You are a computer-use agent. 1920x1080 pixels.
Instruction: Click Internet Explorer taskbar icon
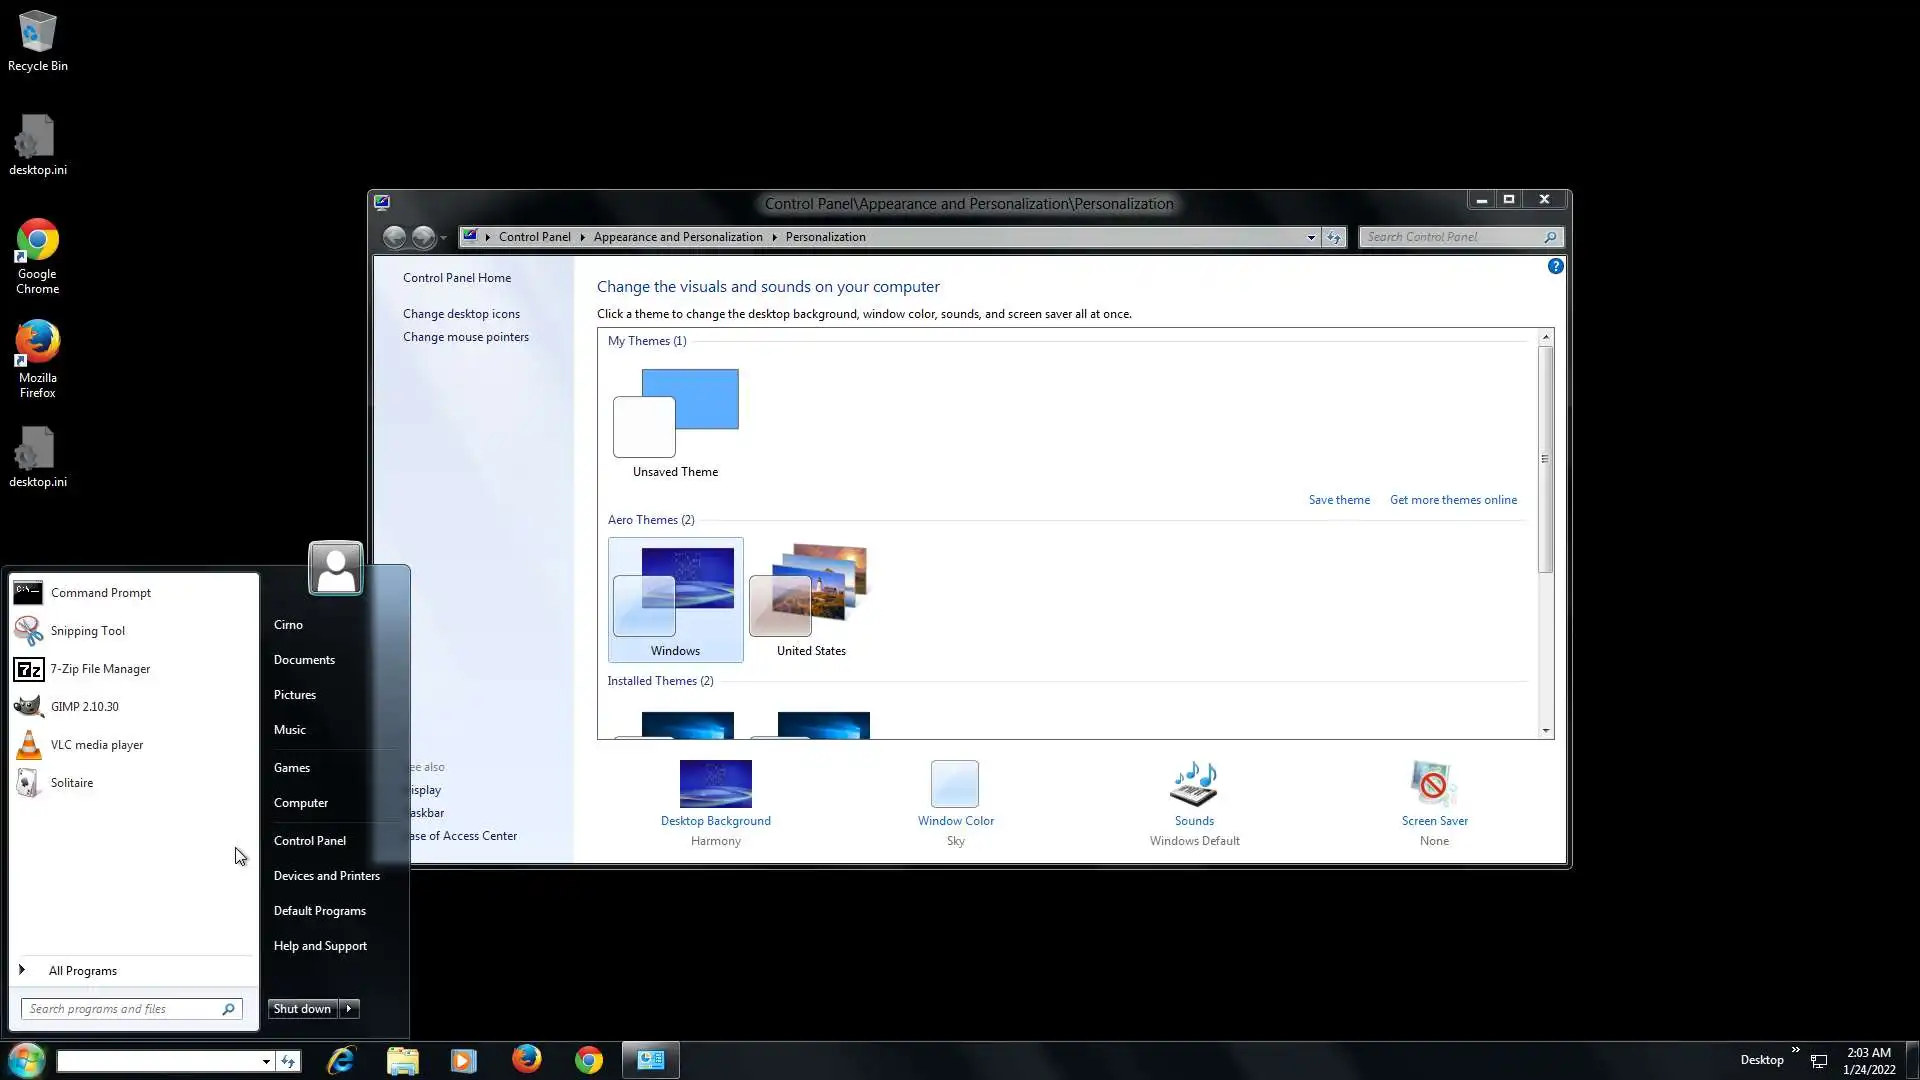click(341, 1060)
